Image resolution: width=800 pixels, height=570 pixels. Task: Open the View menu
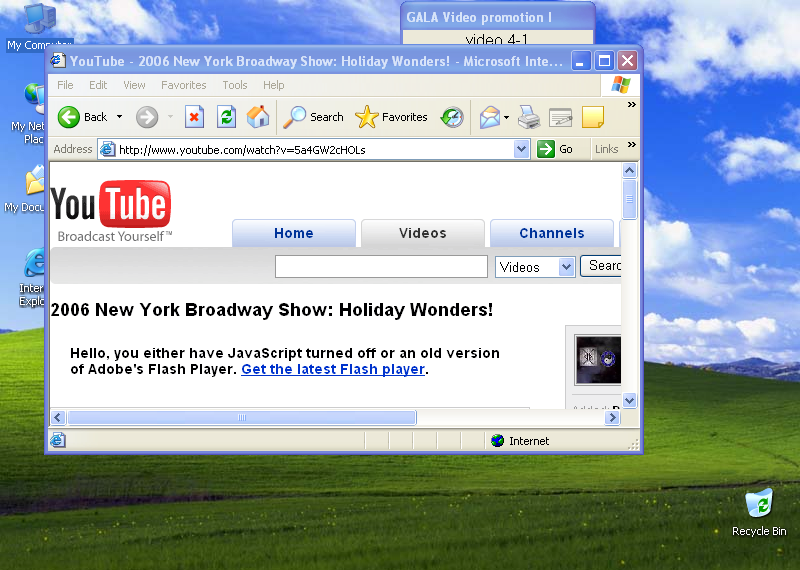pos(134,85)
